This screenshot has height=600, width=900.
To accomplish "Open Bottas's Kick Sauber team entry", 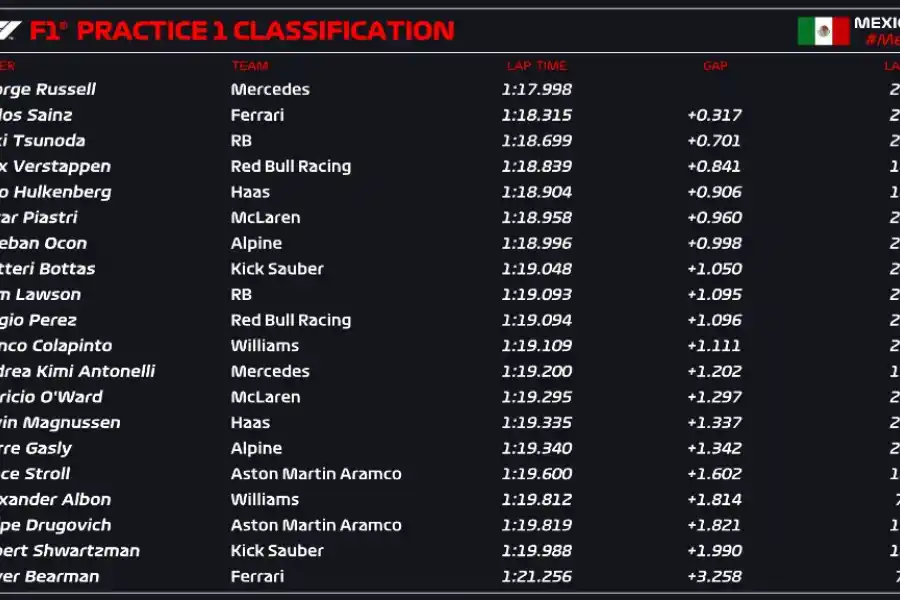I will tap(277, 268).
